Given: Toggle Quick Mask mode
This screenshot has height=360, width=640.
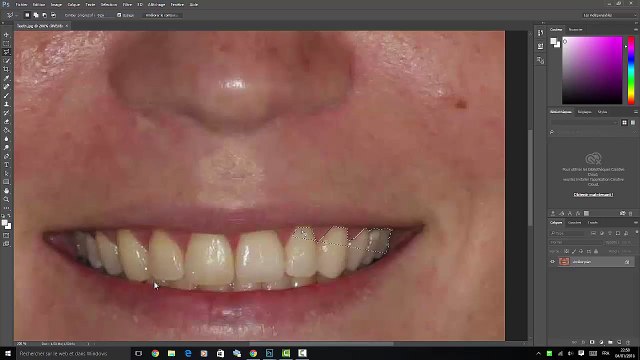Looking at the screenshot, I should point(7,236).
